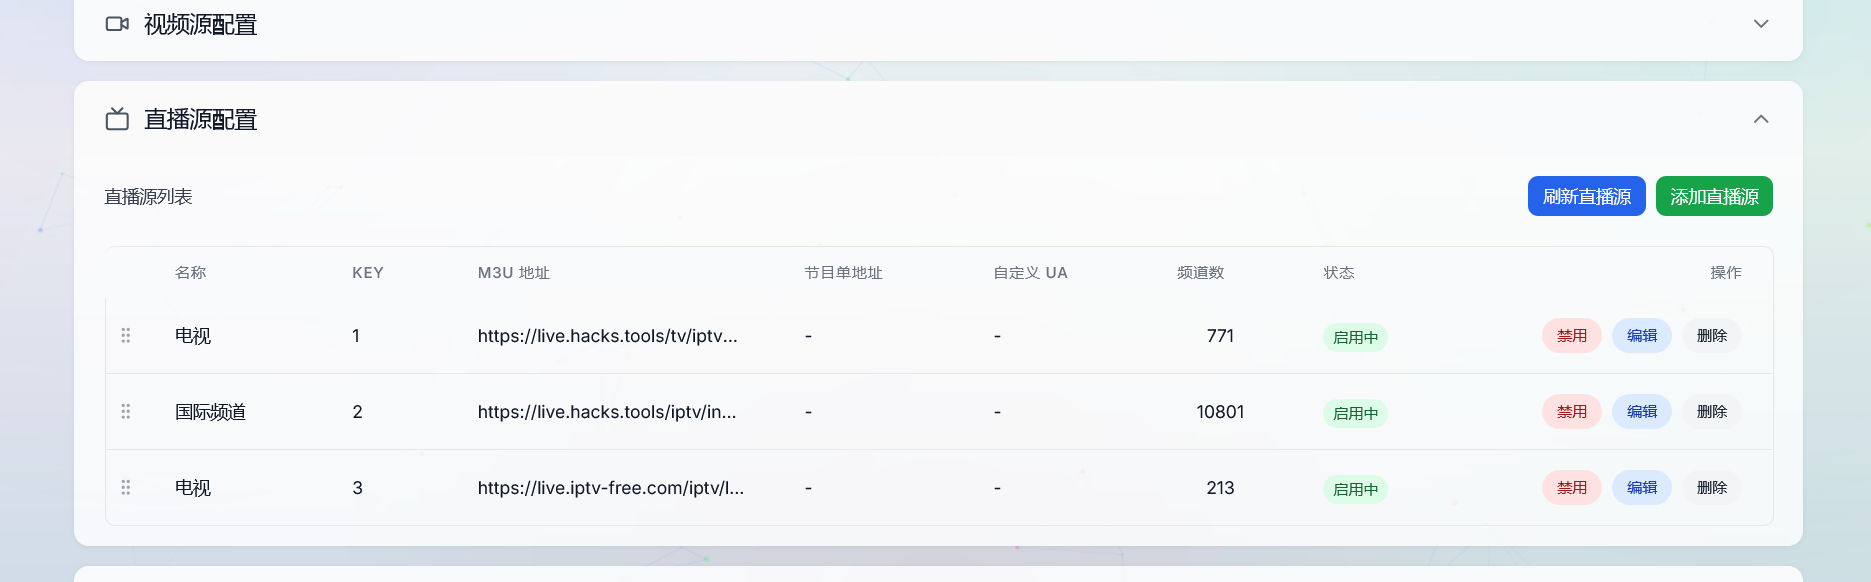1871x582 pixels.
Task: Disable the 国际频道 live source
Action: (1571, 412)
